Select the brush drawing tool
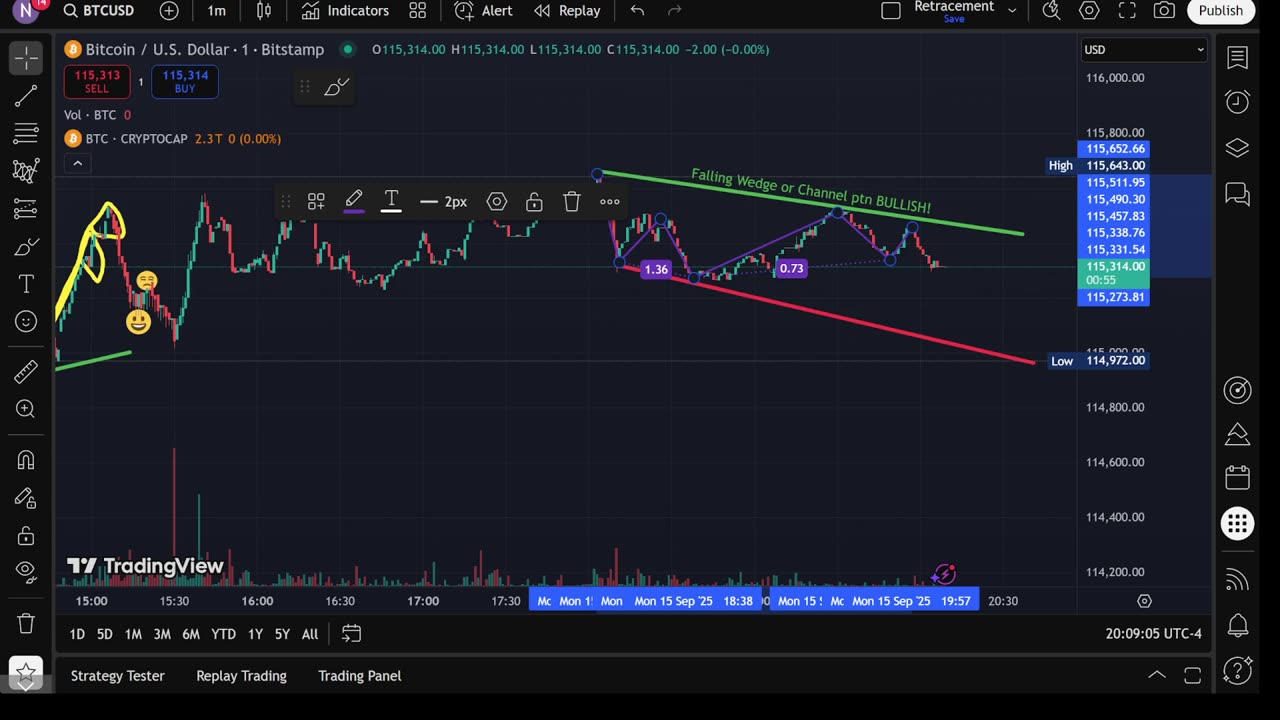1280x720 pixels. (26, 247)
